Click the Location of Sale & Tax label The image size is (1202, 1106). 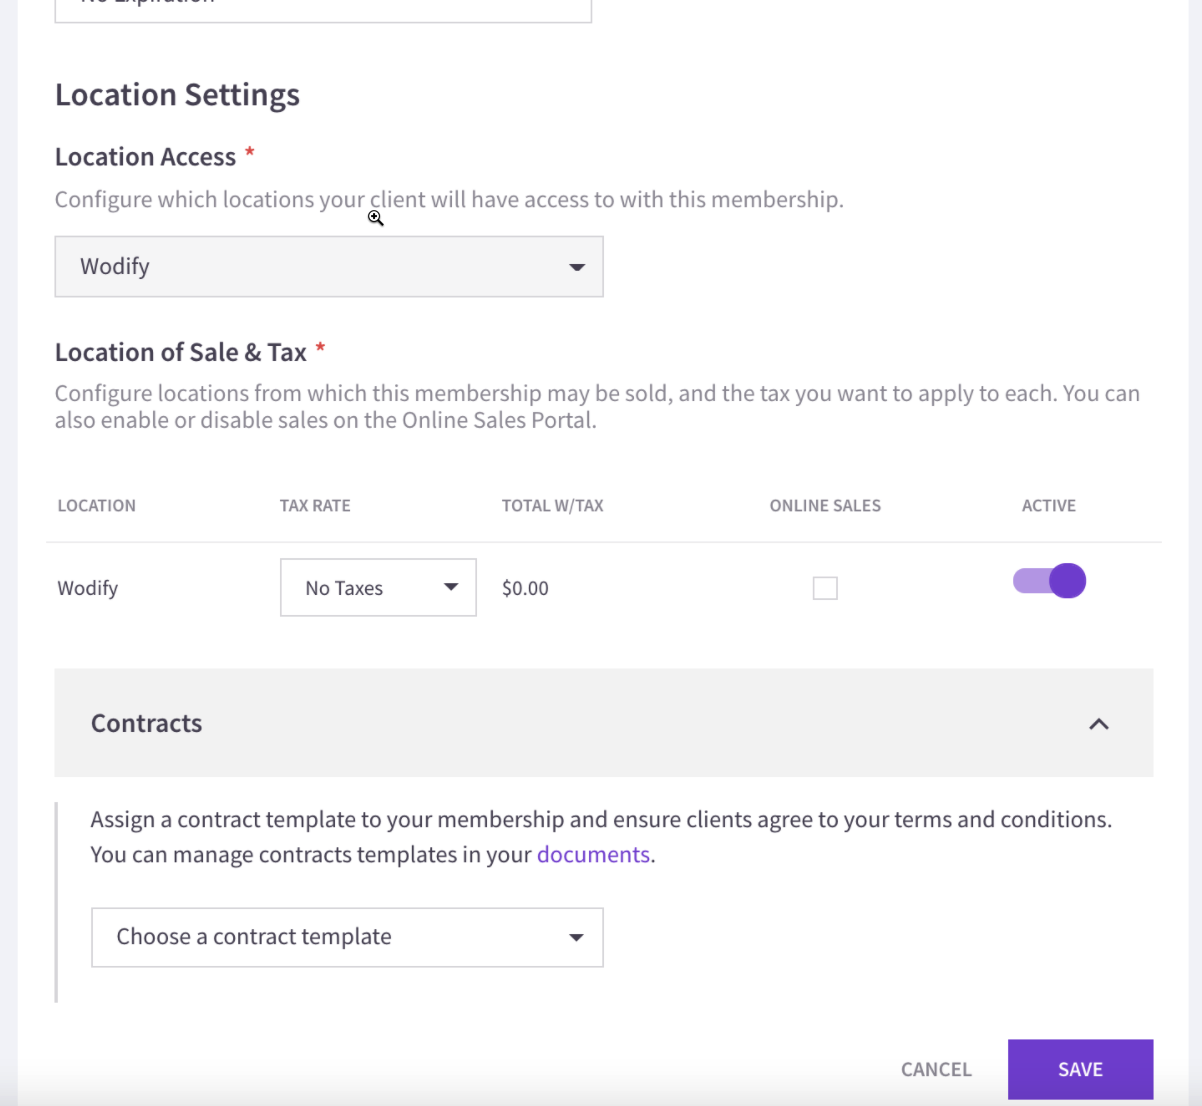click(181, 352)
